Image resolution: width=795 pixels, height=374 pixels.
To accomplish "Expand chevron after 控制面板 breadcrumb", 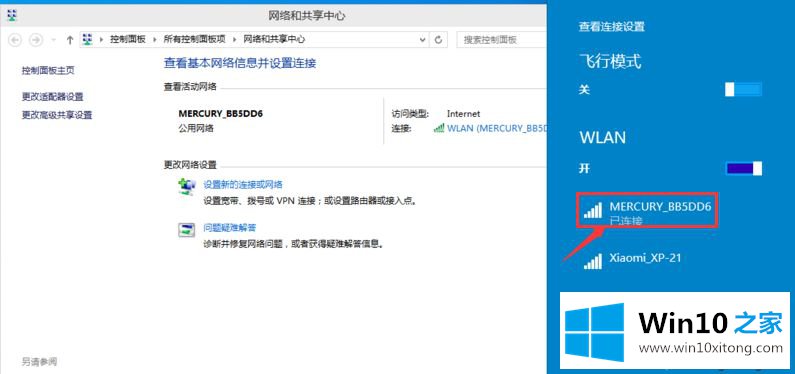I will (x=154, y=40).
